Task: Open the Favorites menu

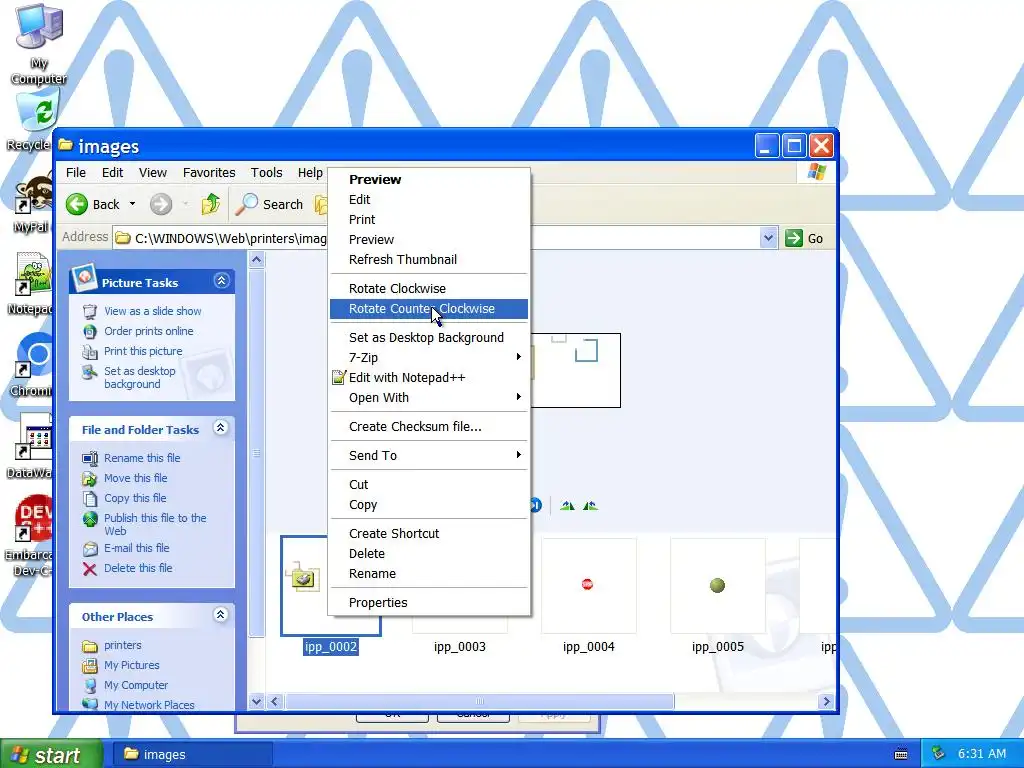Action: (x=209, y=172)
